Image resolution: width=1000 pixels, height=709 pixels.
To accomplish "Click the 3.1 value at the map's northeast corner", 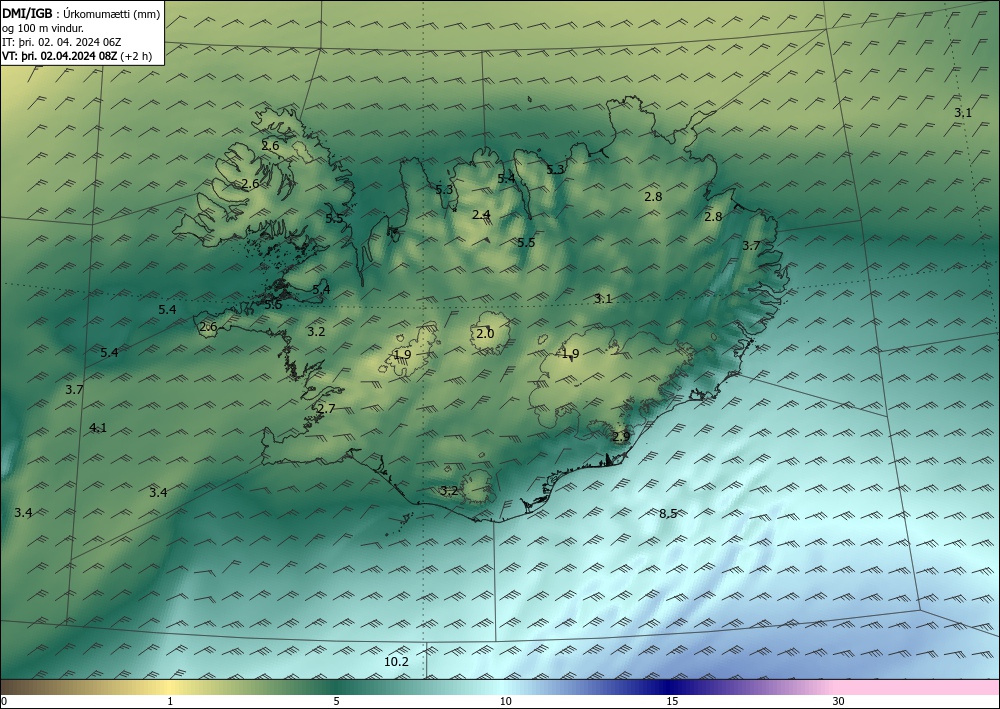I will click(963, 113).
